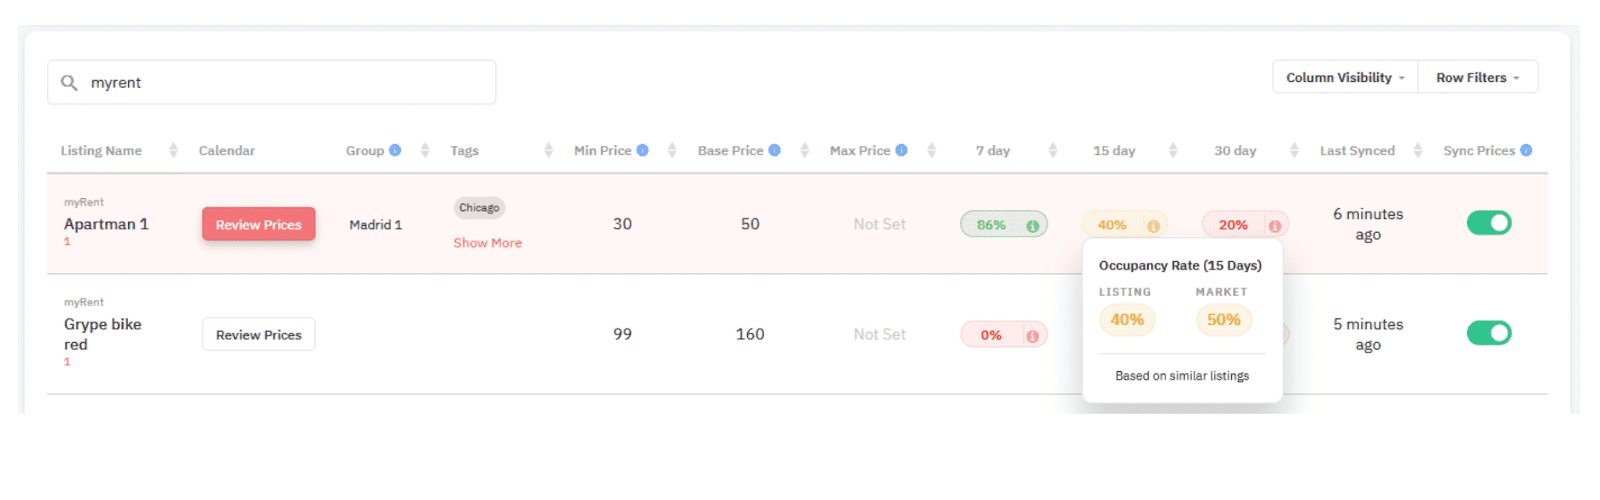The height and width of the screenshot is (500, 1600).
Task: Sort by 30 day column arrows
Action: point(1294,150)
